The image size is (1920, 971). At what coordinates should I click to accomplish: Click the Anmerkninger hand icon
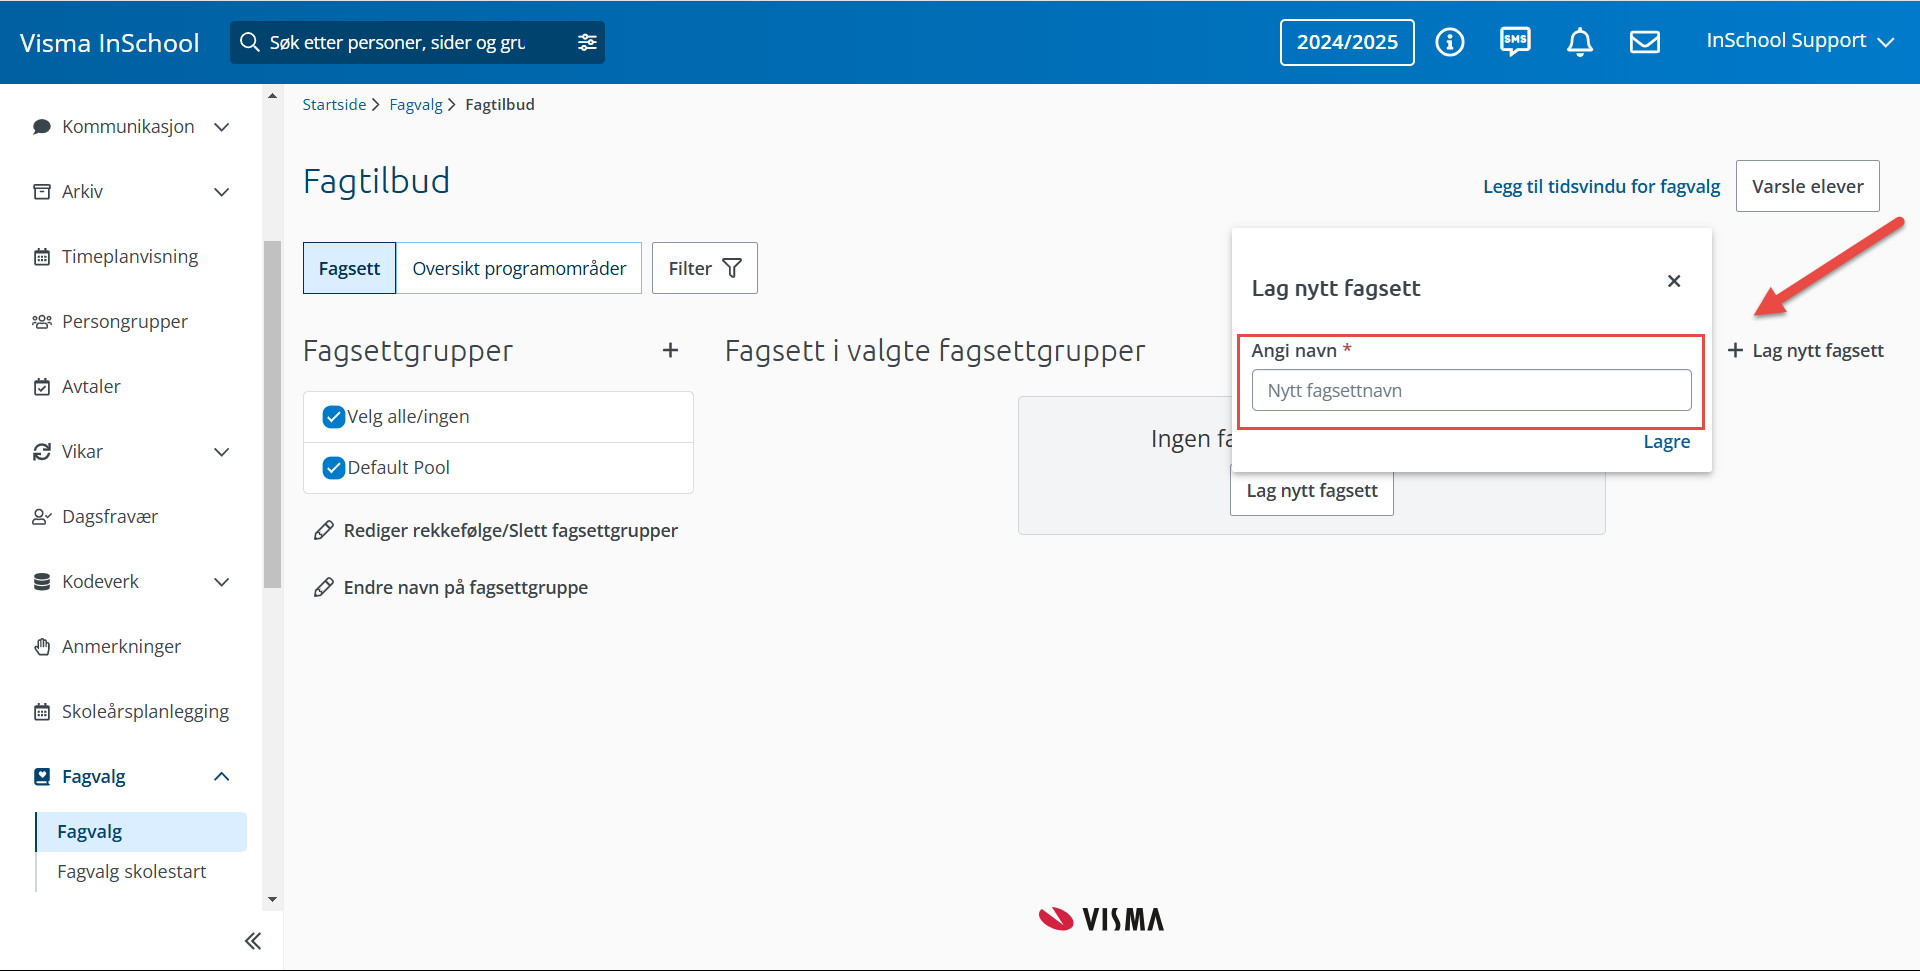(x=42, y=647)
